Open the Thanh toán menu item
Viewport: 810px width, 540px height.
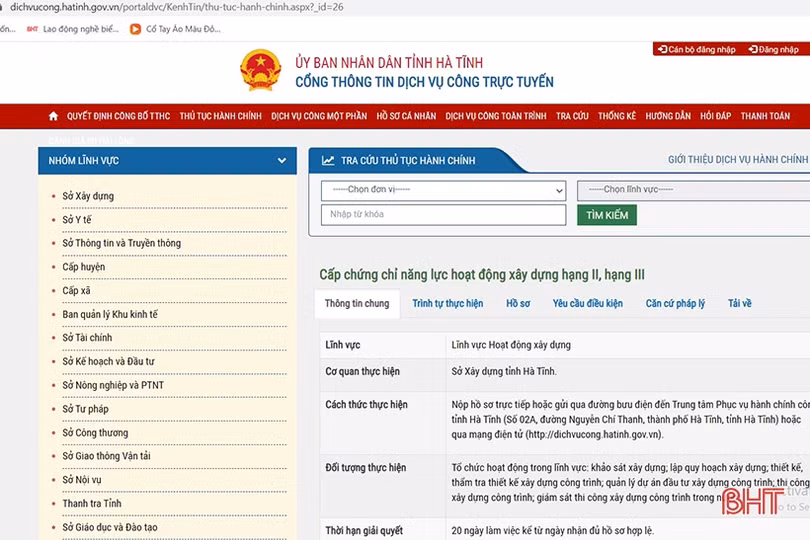coord(765,116)
